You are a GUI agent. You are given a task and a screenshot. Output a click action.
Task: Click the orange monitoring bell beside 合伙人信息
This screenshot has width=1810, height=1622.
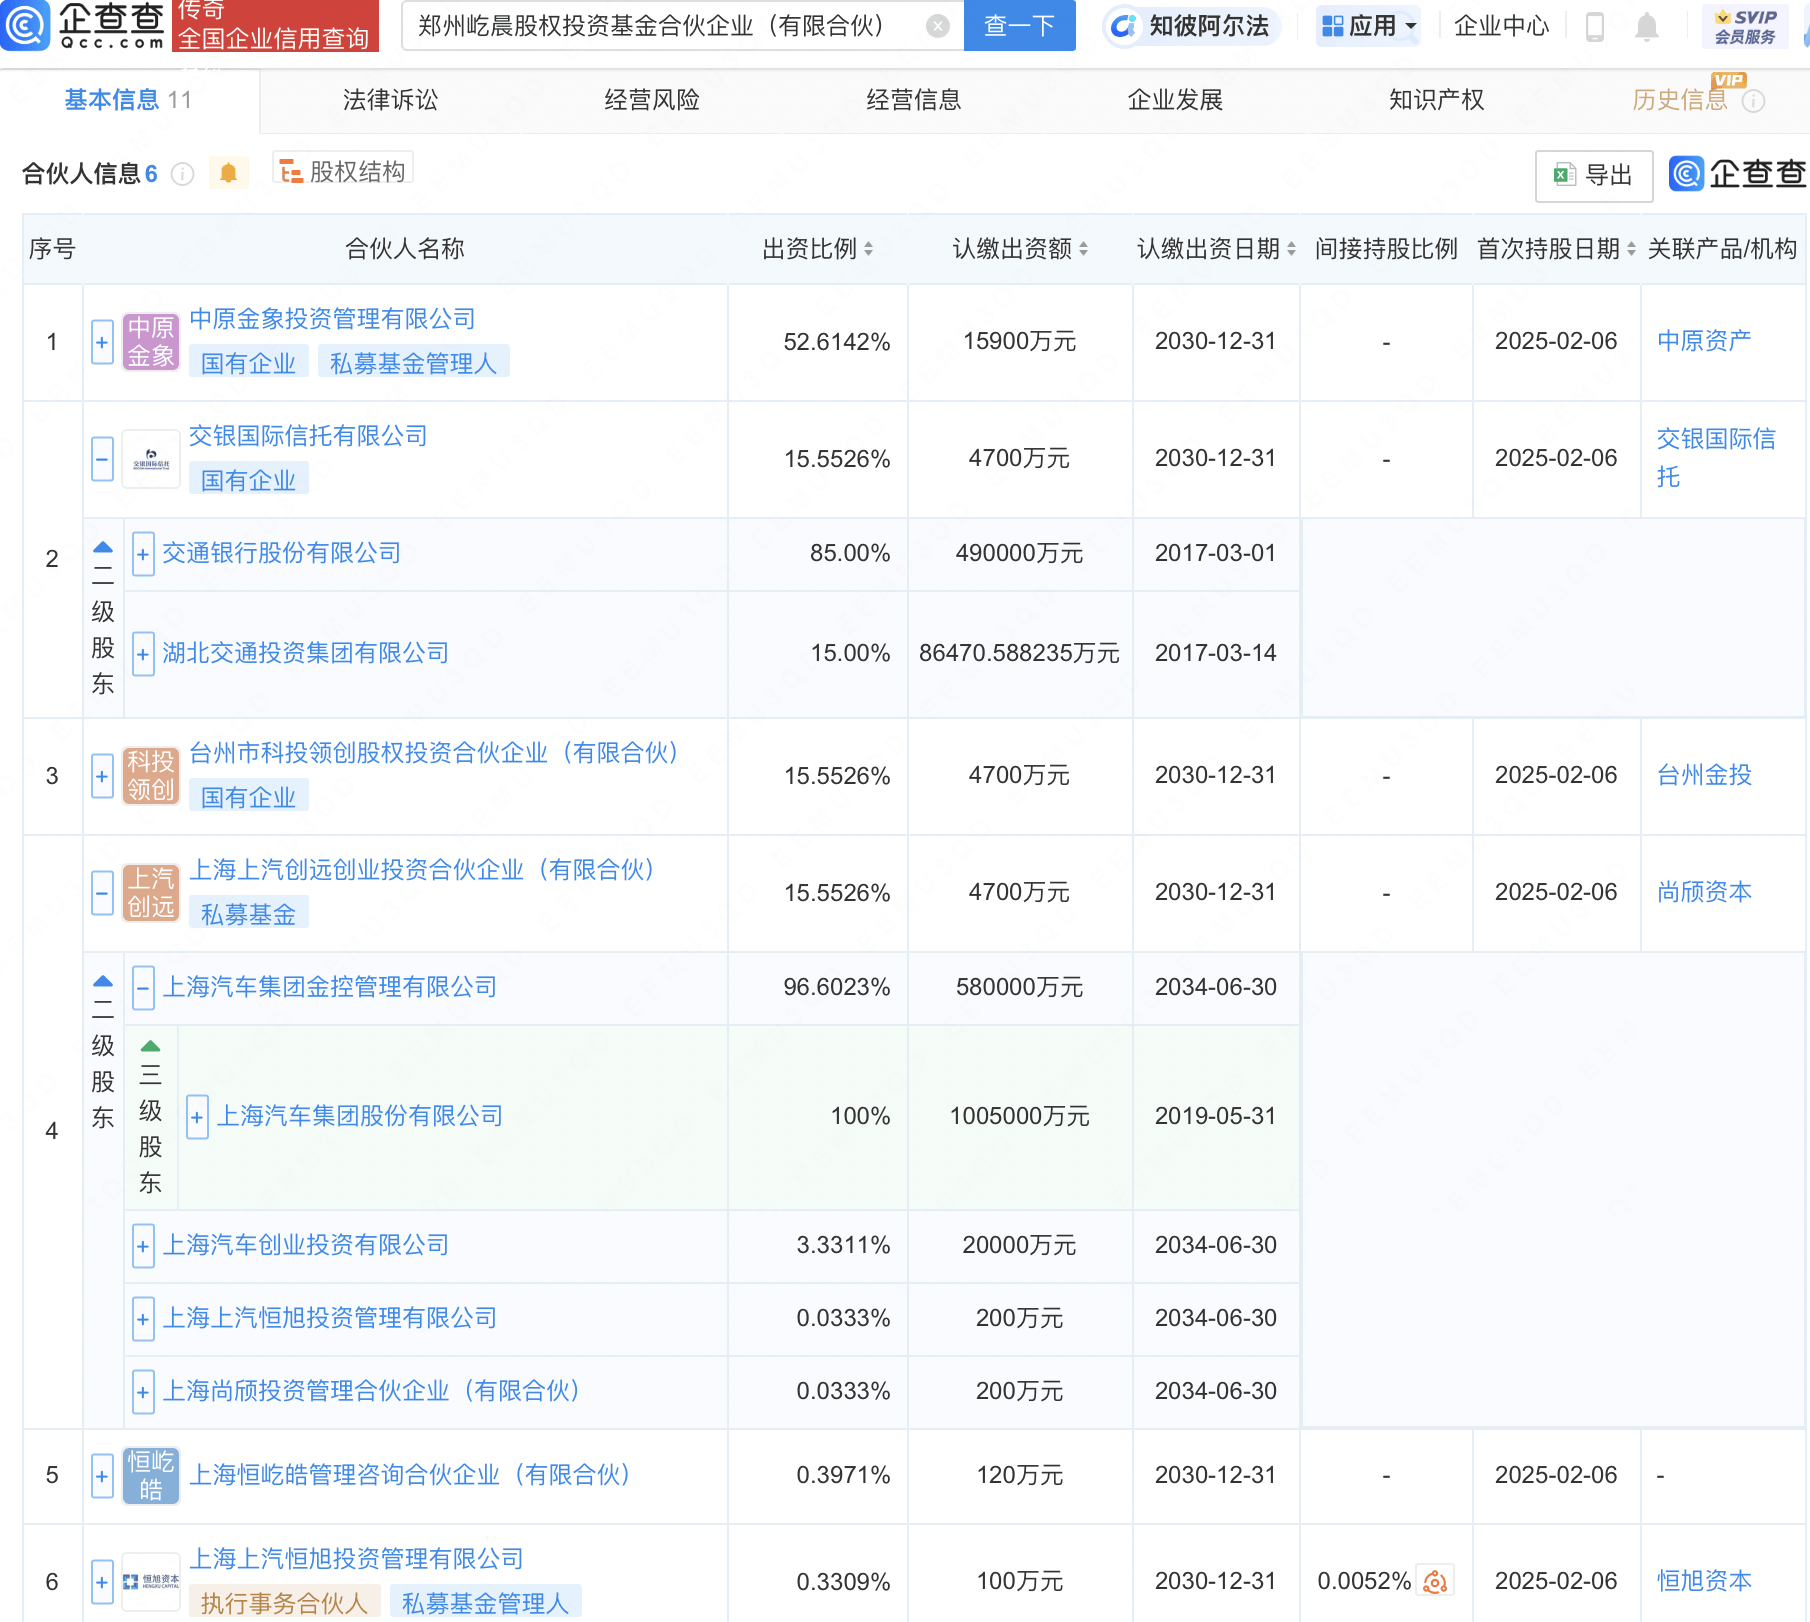coord(228,173)
